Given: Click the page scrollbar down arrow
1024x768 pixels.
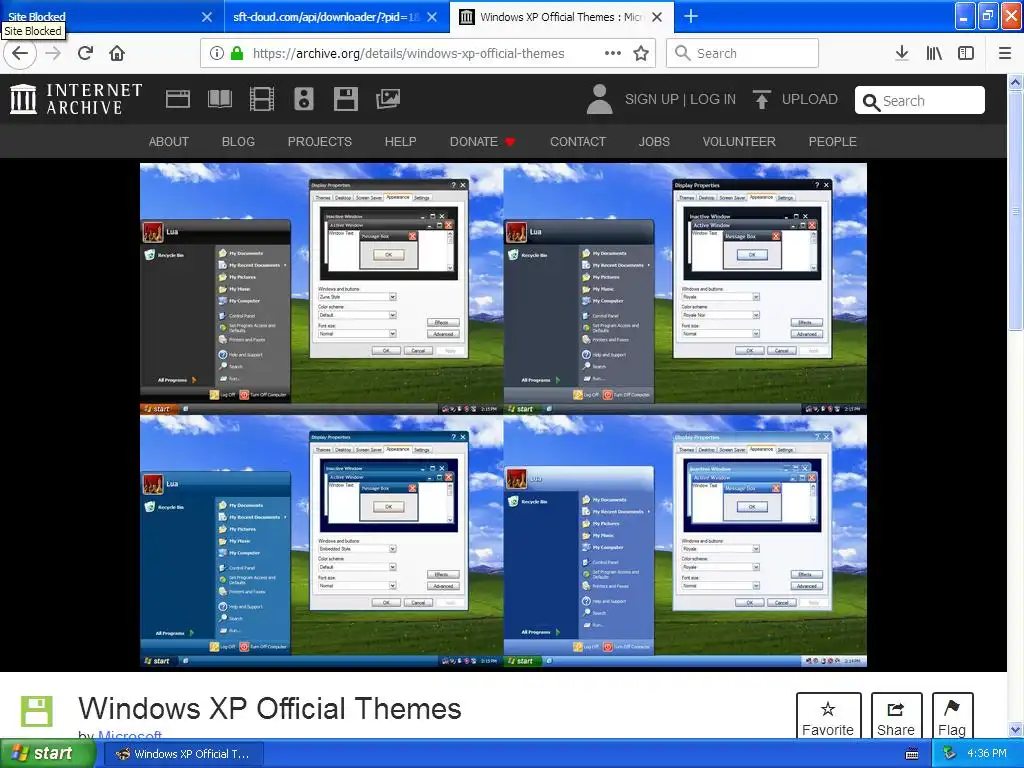Looking at the screenshot, I should click(1016, 729).
